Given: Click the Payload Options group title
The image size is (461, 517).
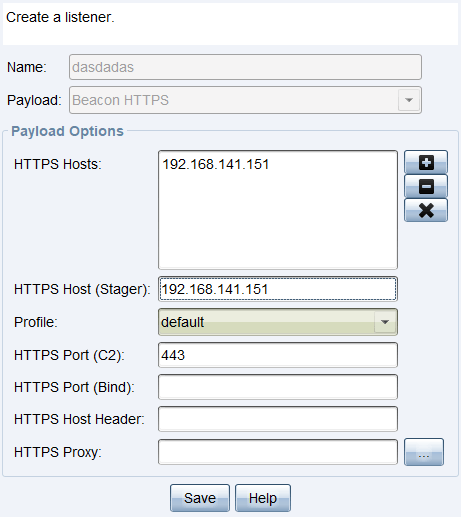Looking at the screenshot, I should pos(67,131).
